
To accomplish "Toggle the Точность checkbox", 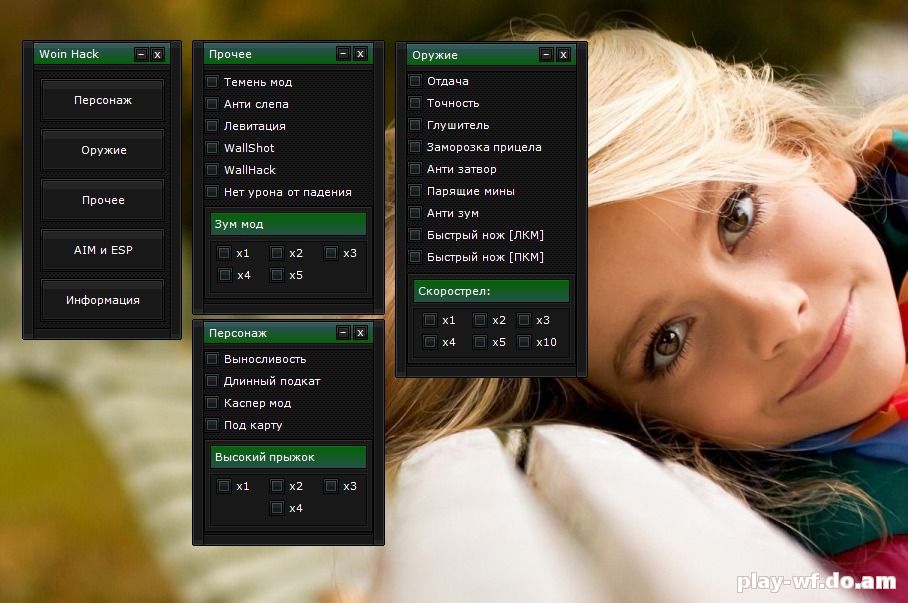I will coord(415,103).
